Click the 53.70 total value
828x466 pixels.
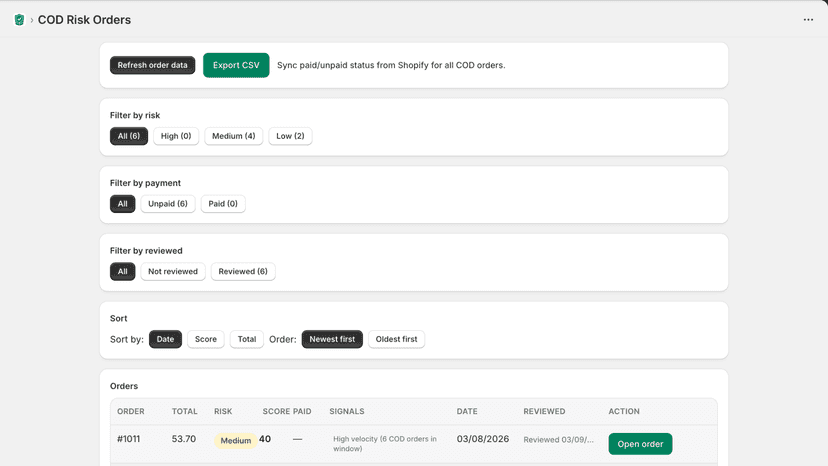184,439
